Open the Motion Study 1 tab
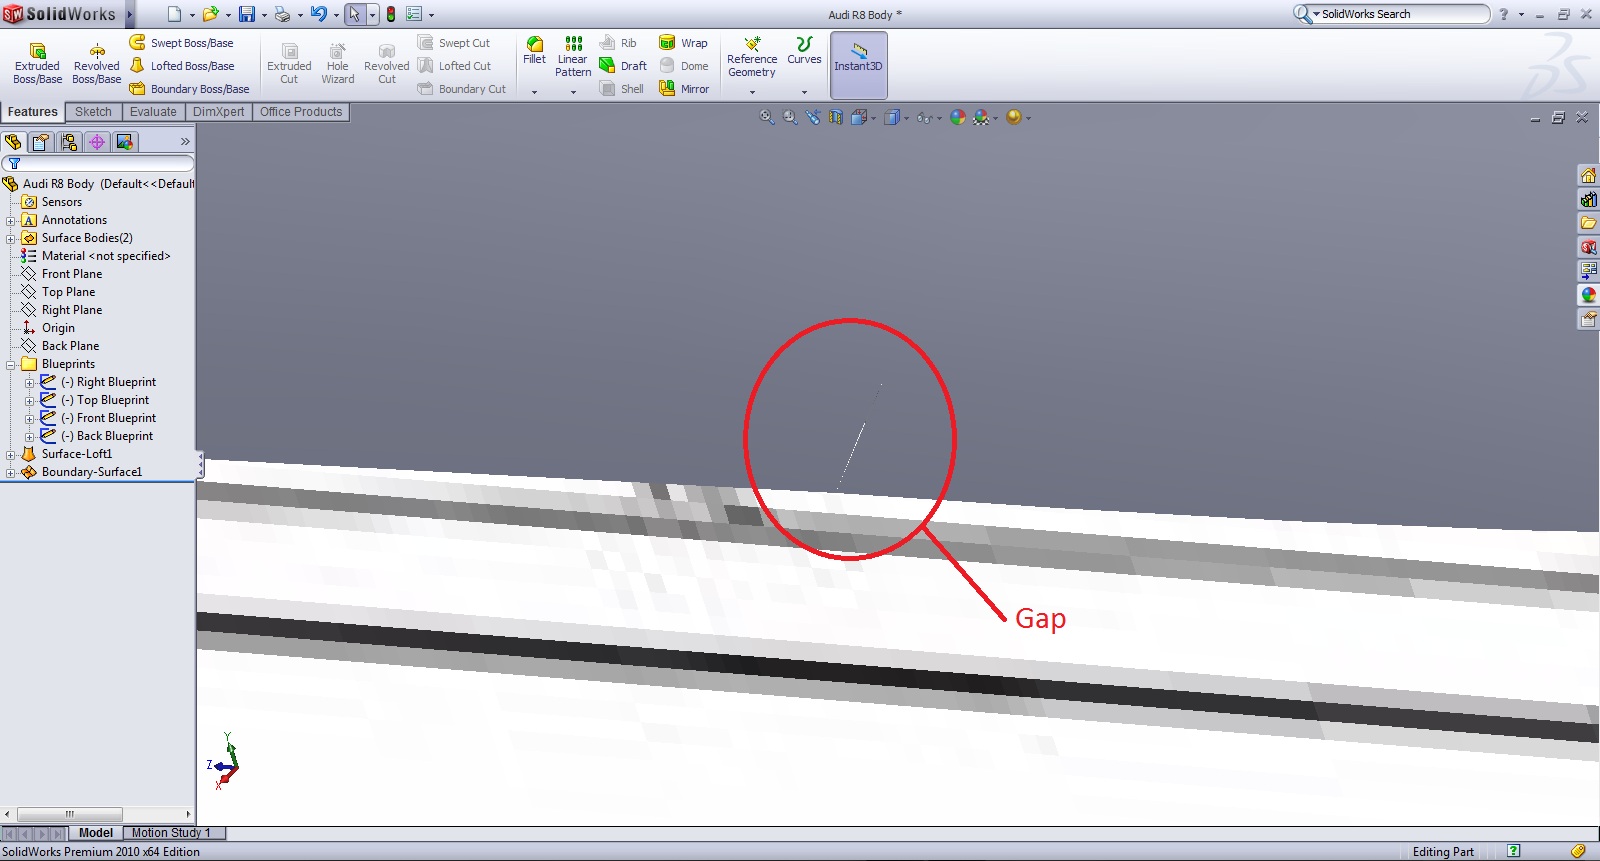This screenshot has height=861, width=1600. (x=171, y=833)
